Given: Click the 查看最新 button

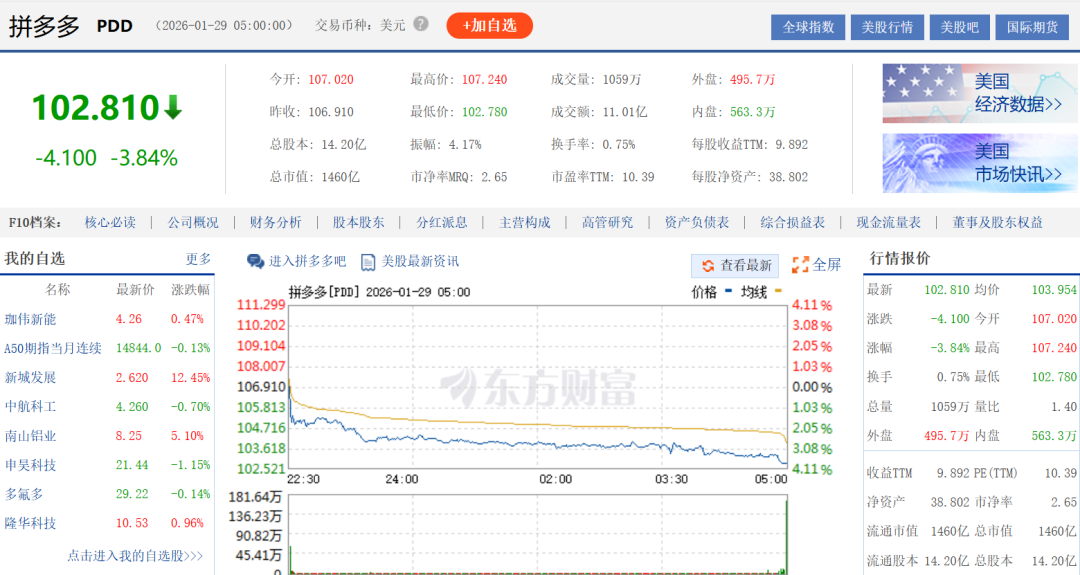Looking at the screenshot, I should (736, 265).
